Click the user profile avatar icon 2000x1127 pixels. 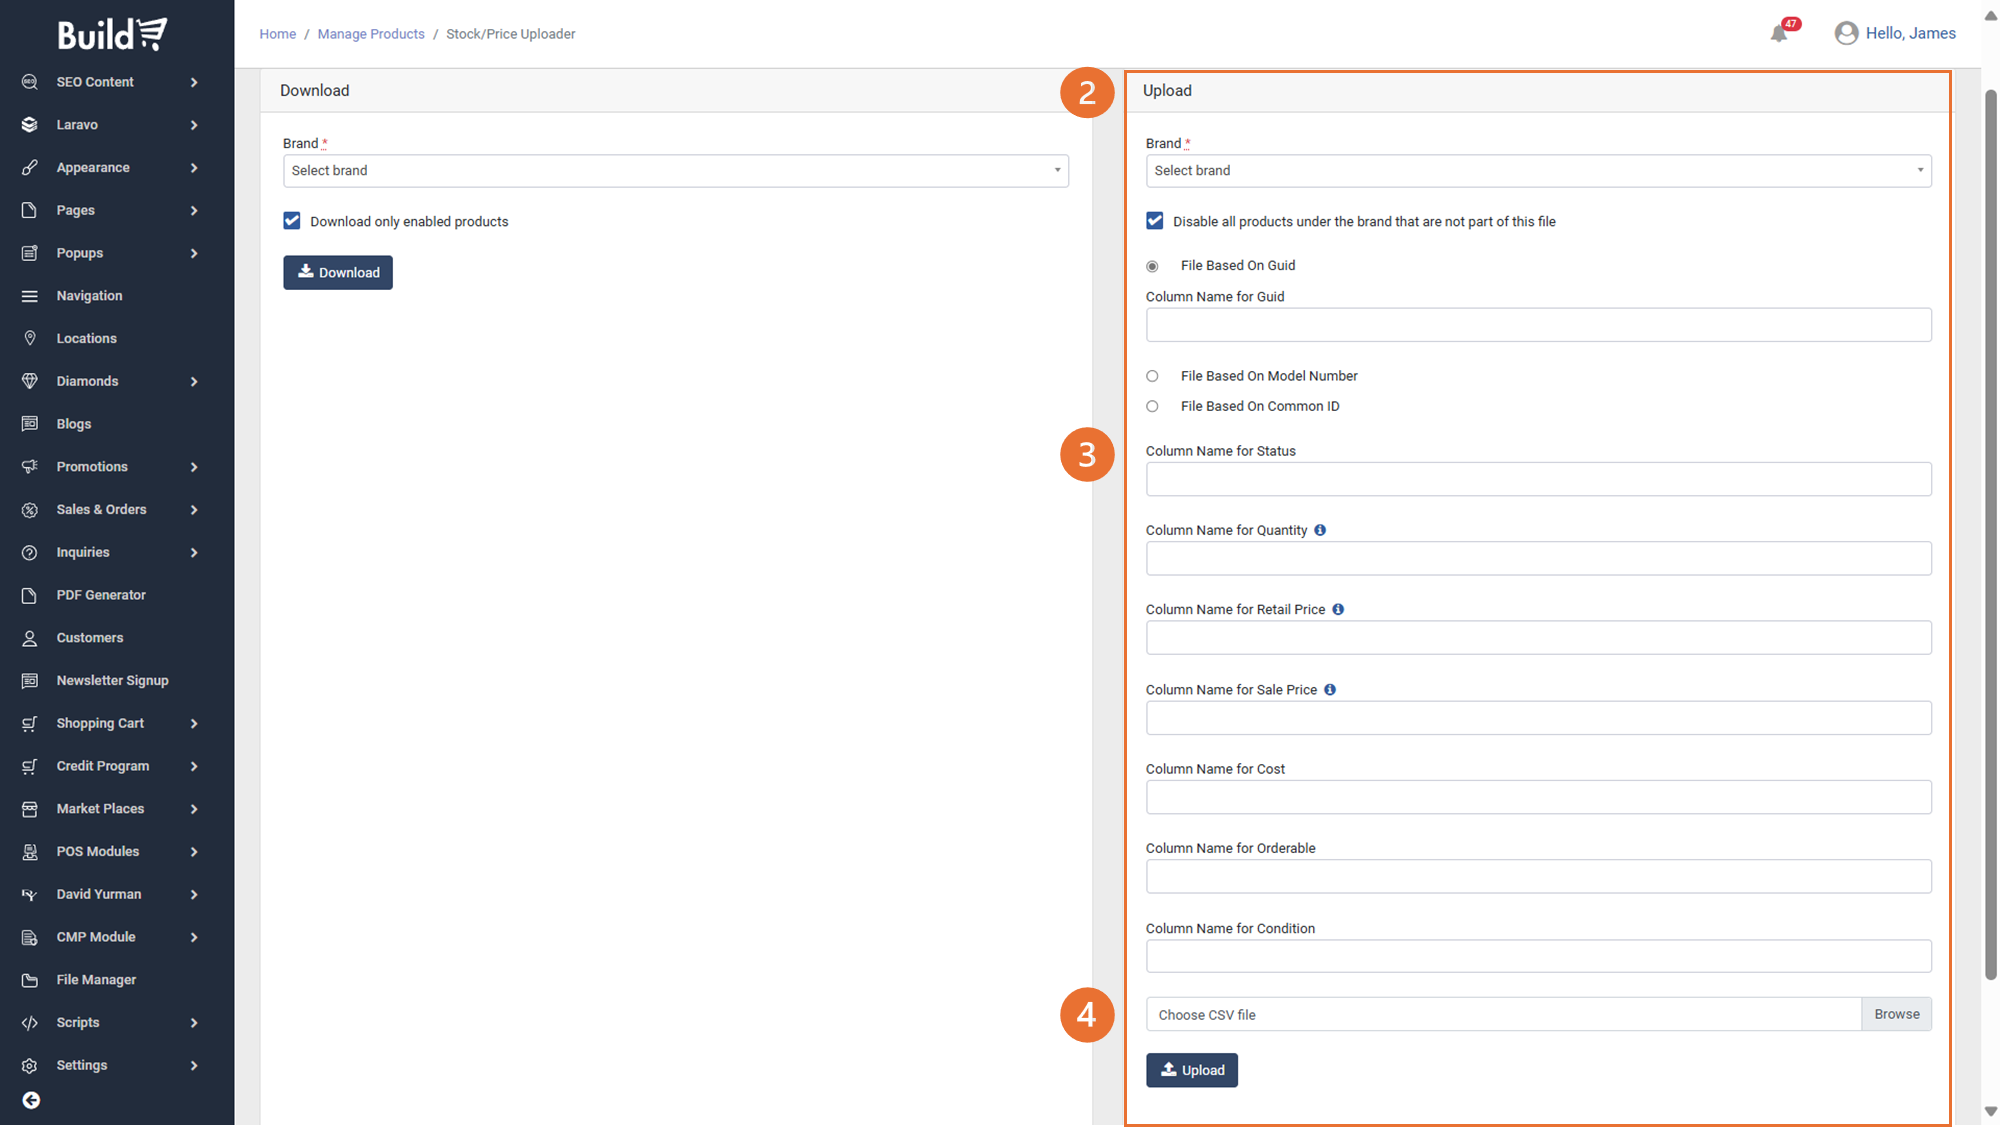point(1846,33)
